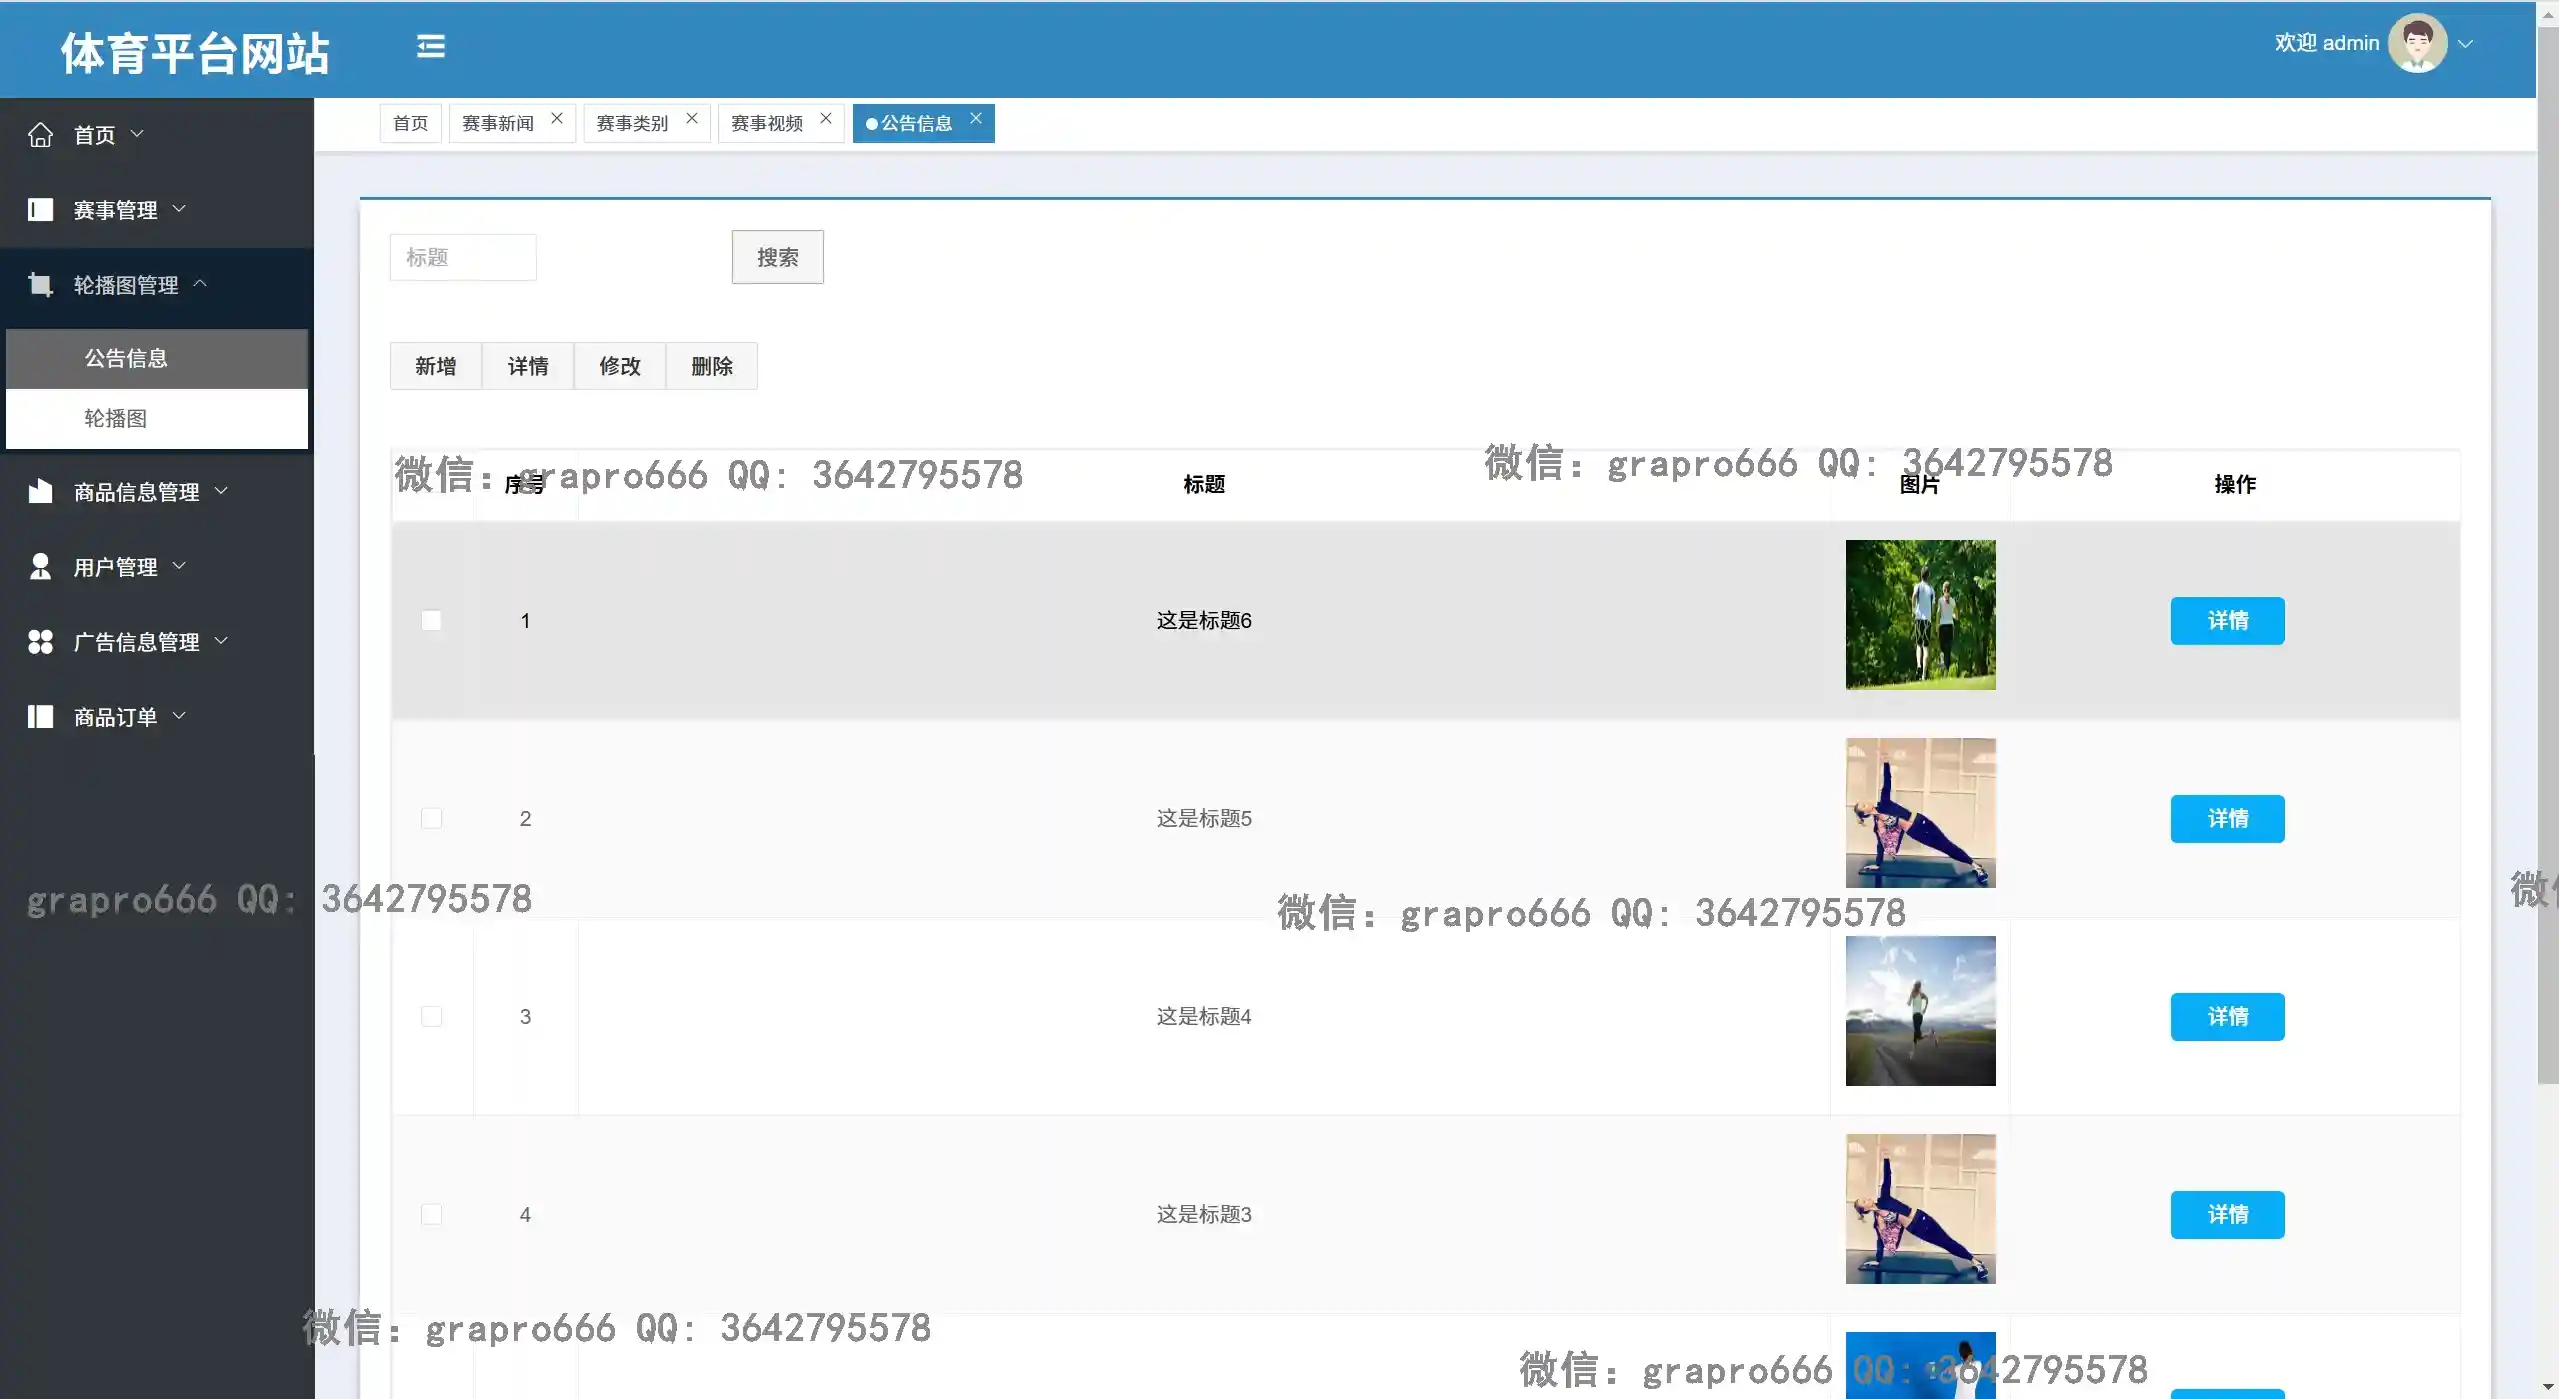Click the 赛事管理 sidebar icon
This screenshot has height=1399, width=2559.
point(40,209)
